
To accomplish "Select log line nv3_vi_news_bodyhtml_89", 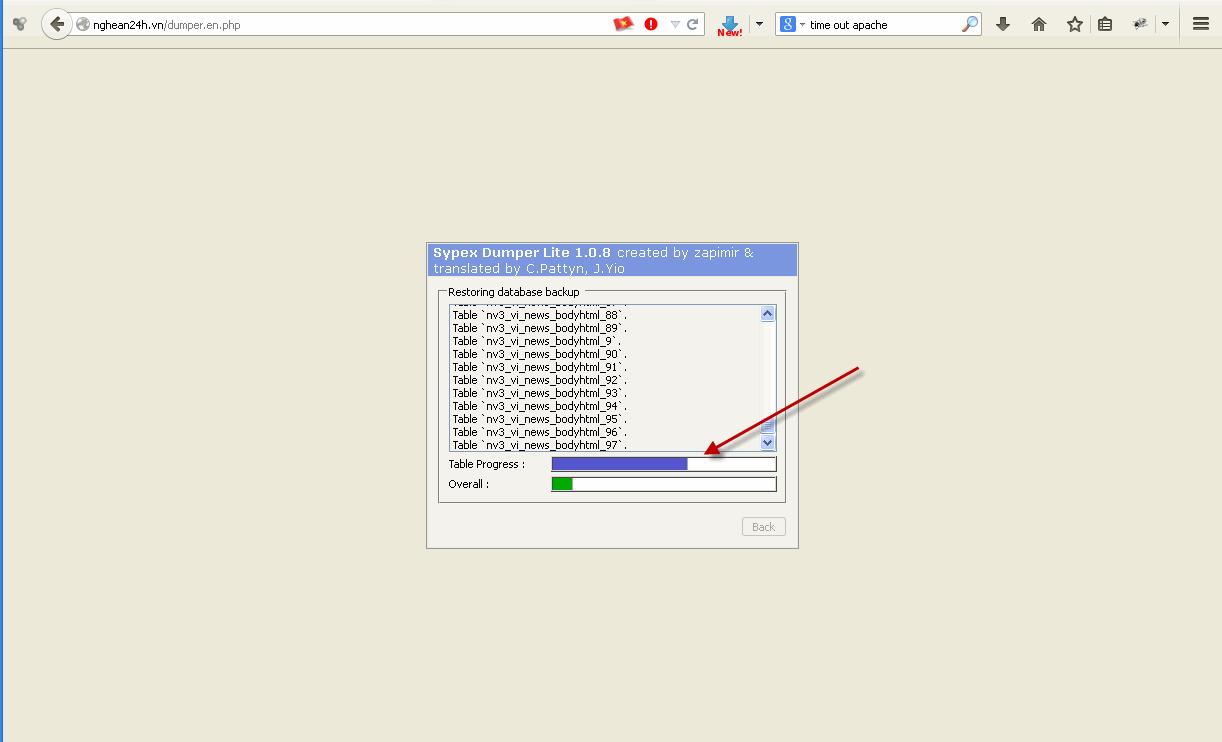I will 540,328.
